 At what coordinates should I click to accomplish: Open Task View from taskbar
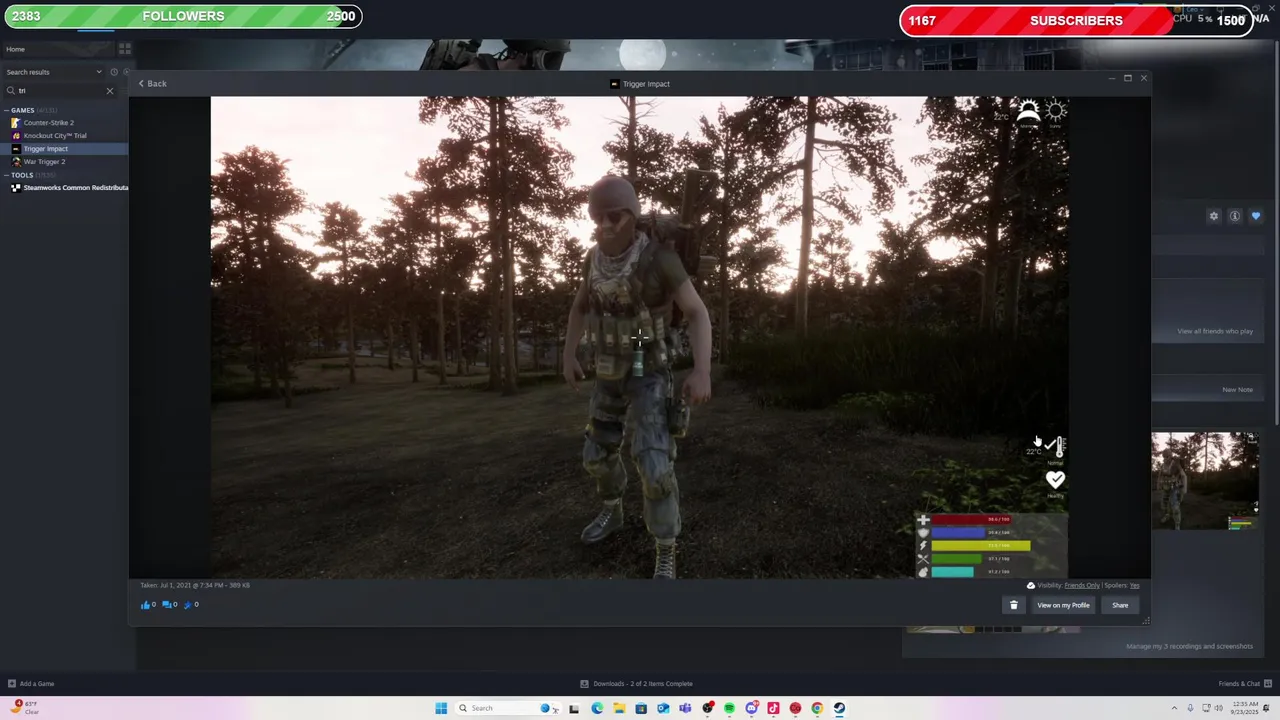[x=574, y=708]
